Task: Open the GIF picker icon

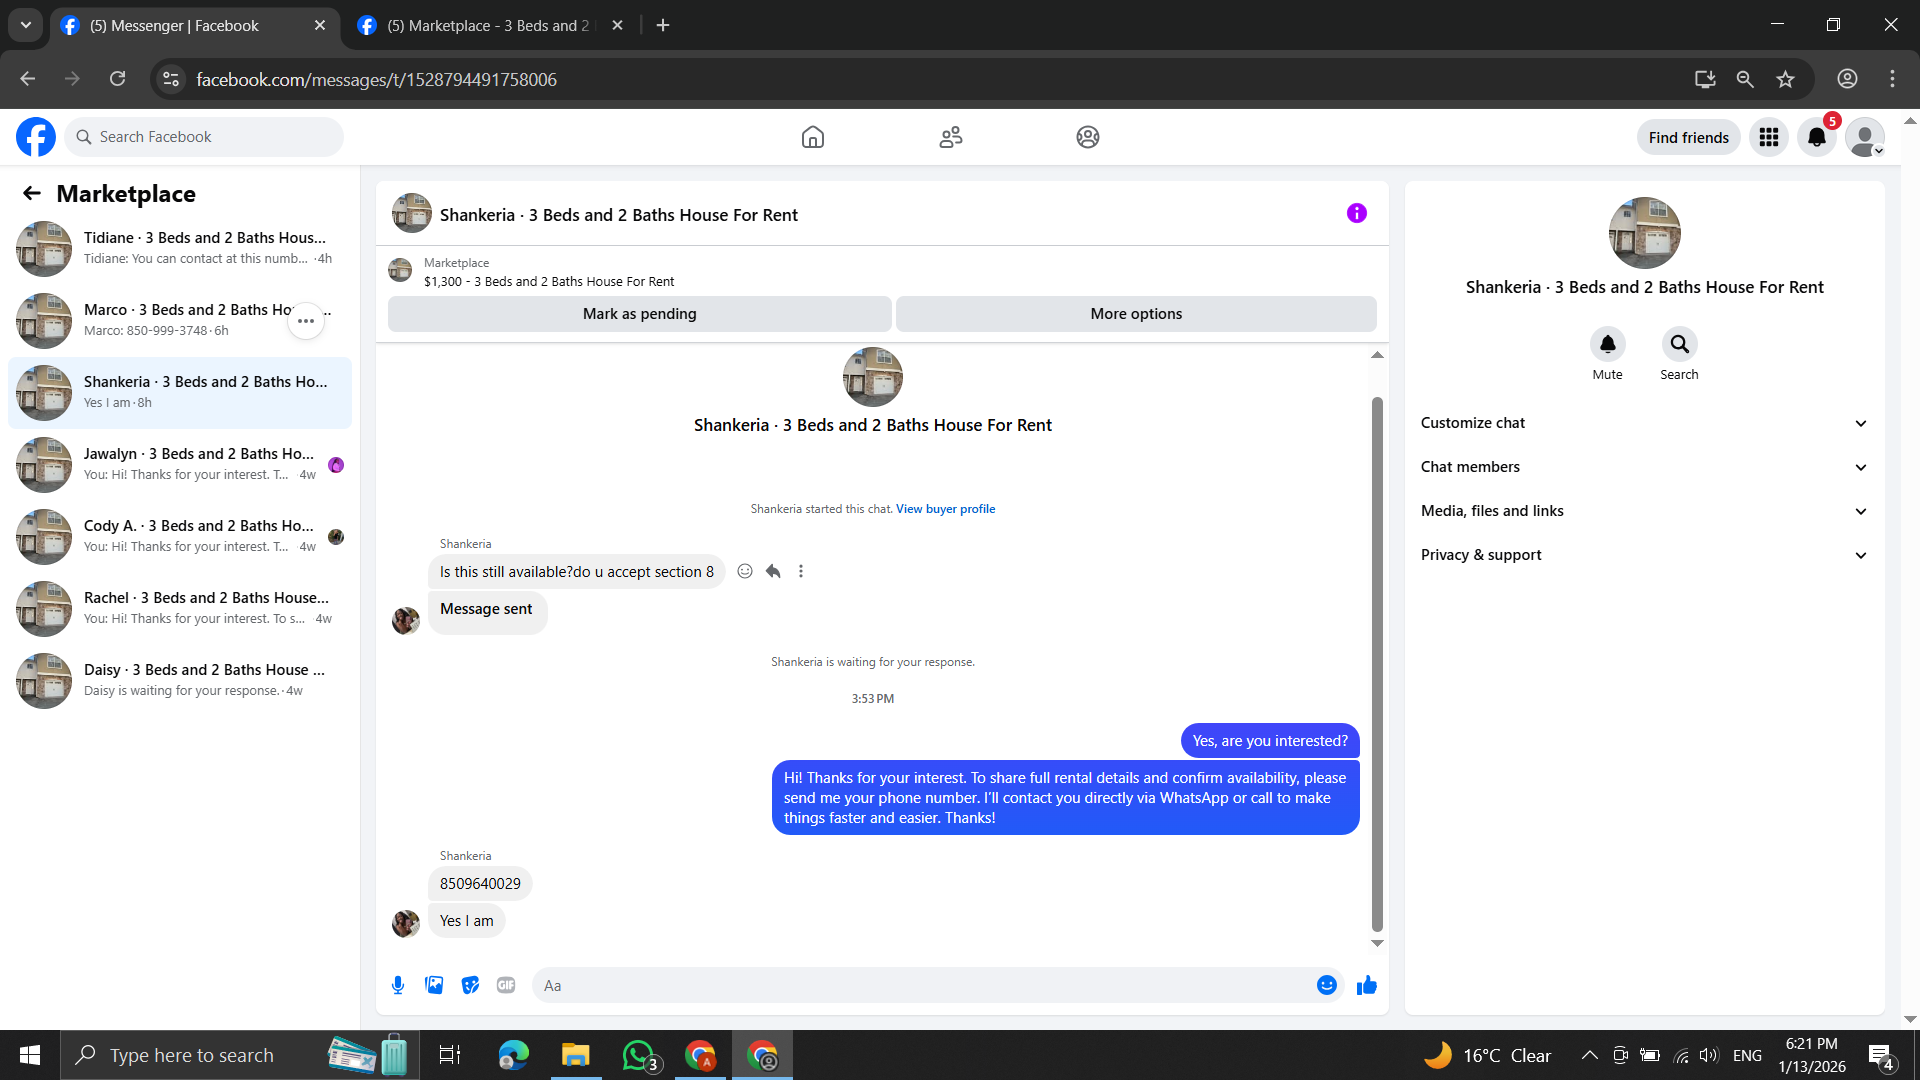Action: (x=506, y=985)
